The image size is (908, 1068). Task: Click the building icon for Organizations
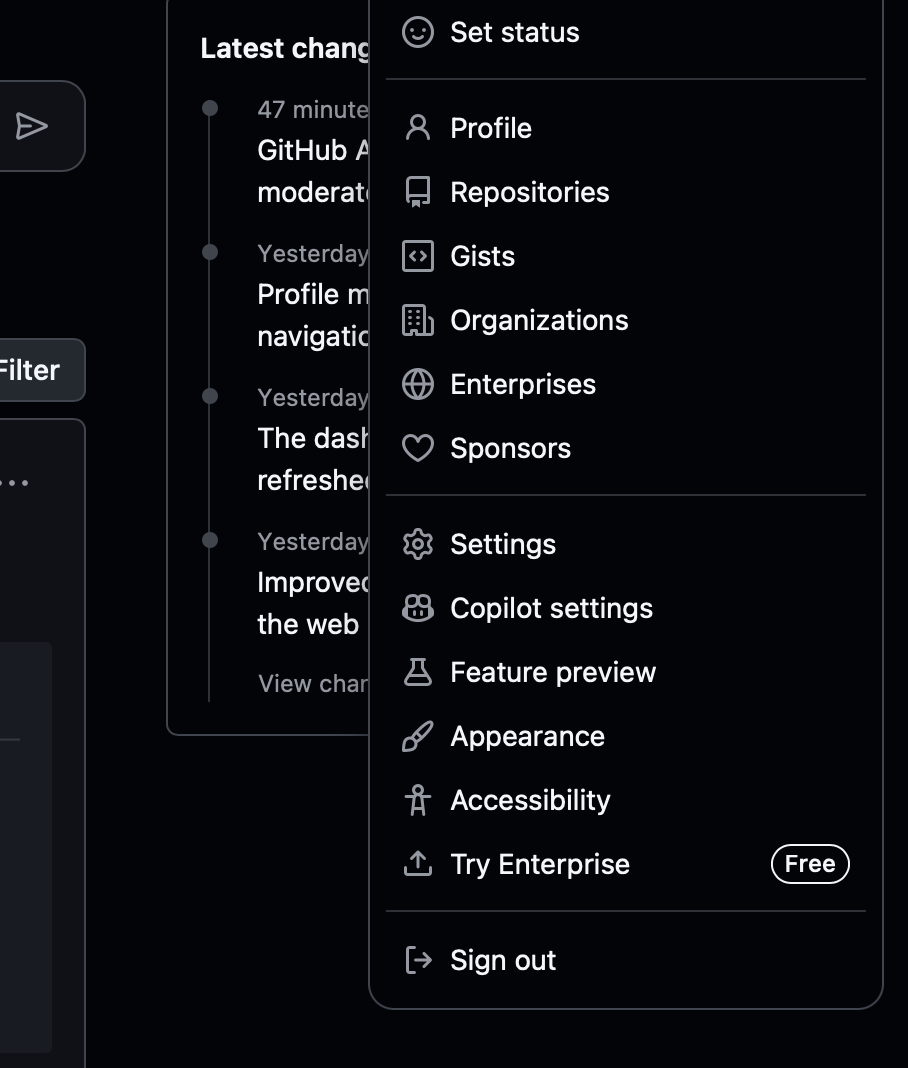(x=418, y=320)
